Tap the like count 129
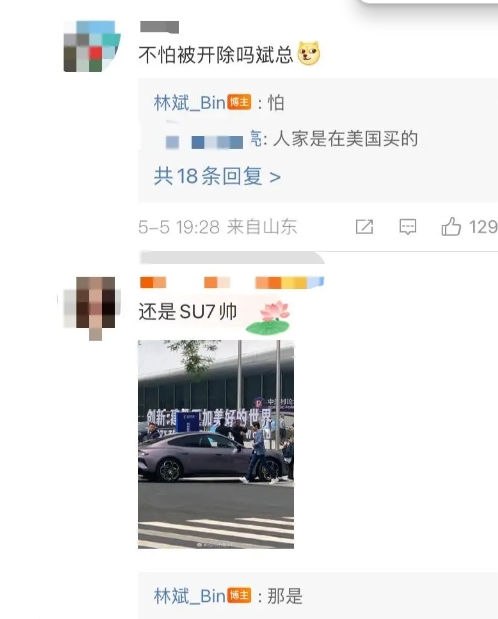Image resolution: width=498 pixels, height=619 pixels. (x=483, y=227)
